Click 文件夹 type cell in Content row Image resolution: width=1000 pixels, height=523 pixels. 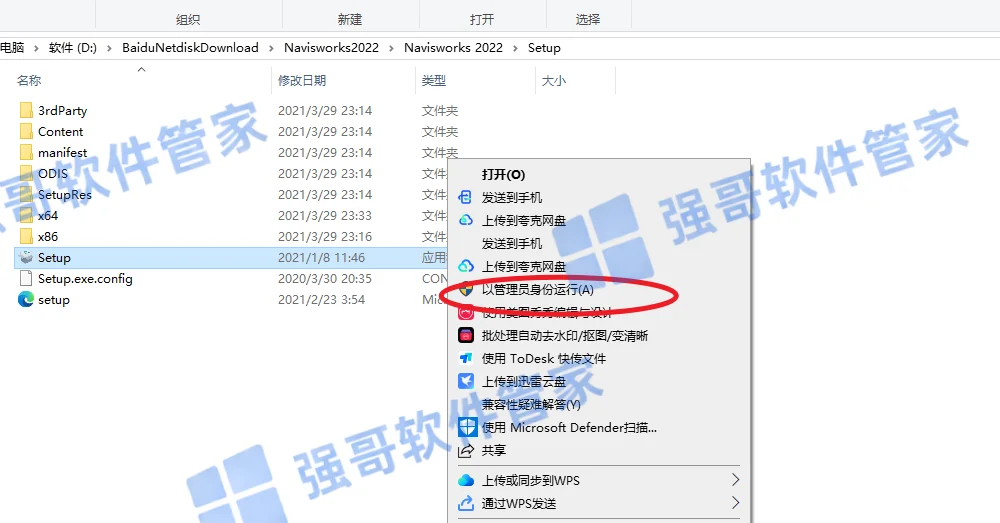[x=439, y=131]
